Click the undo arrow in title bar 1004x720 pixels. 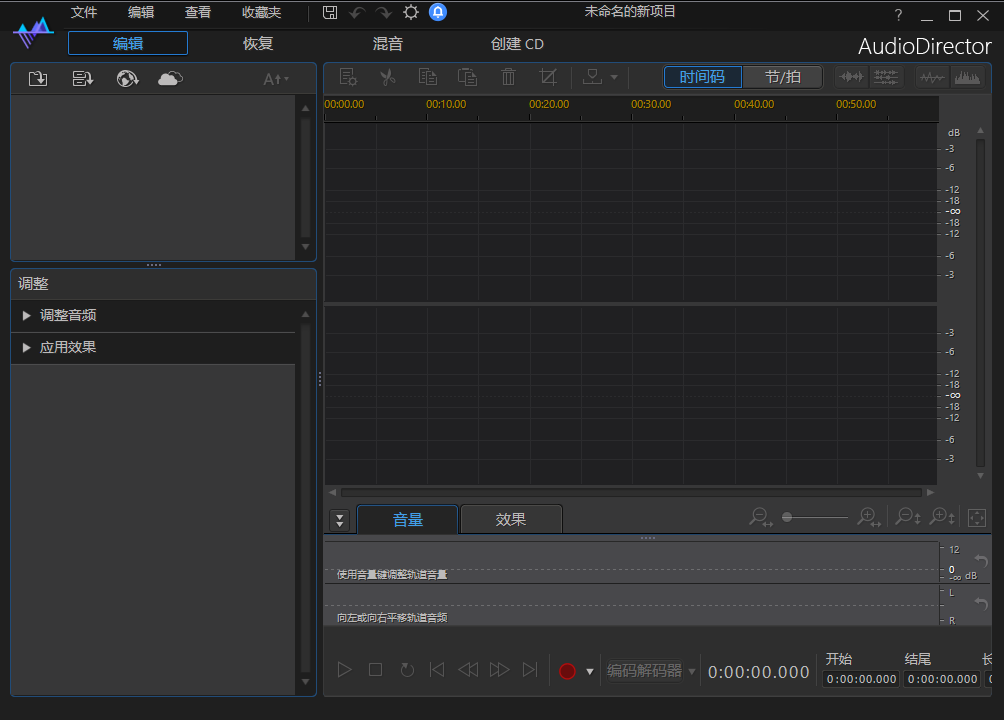point(357,12)
